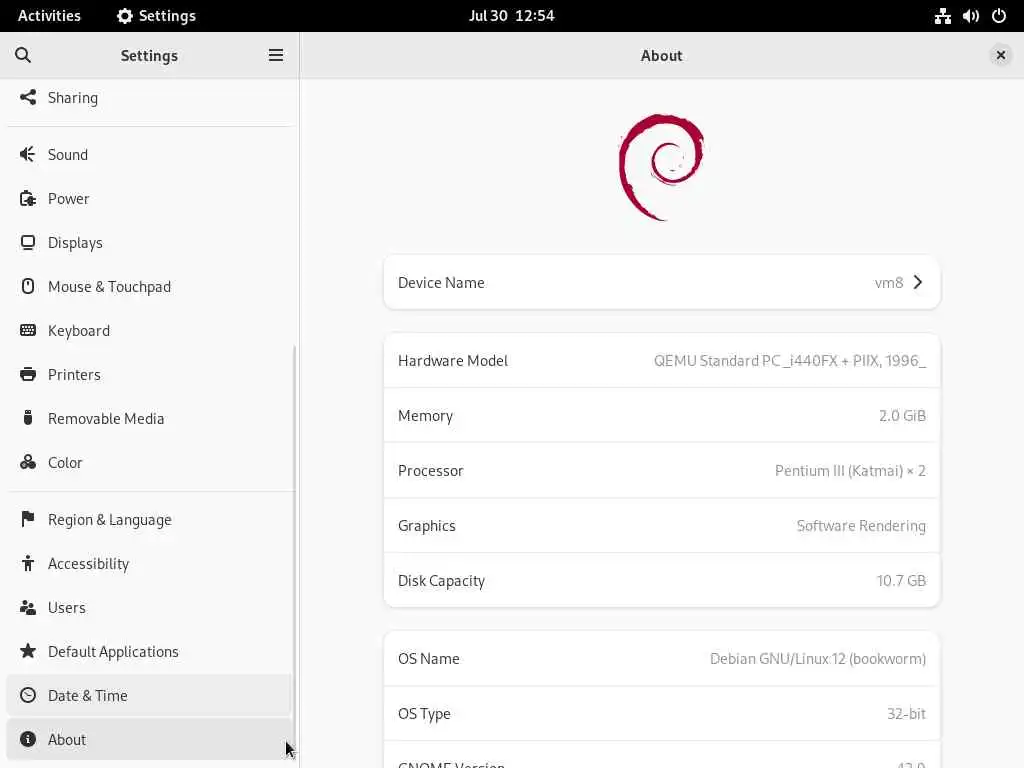Click the Activities button
The height and width of the screenshot is (768, 1024).
point(49,16)
